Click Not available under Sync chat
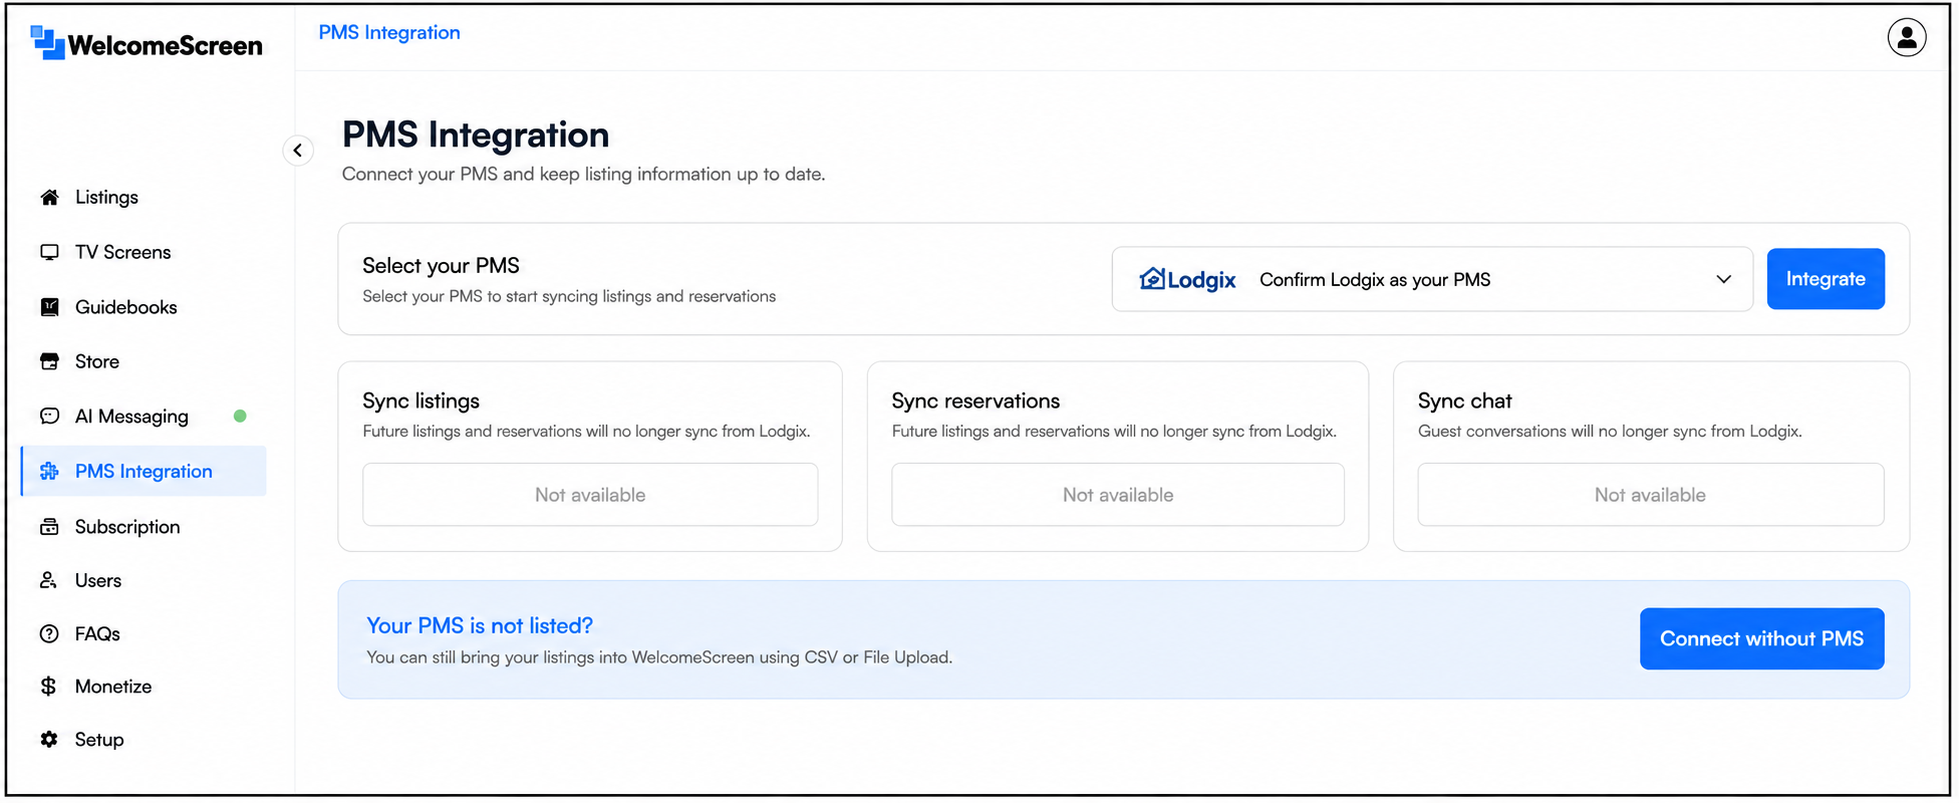 coord(1650,495)
